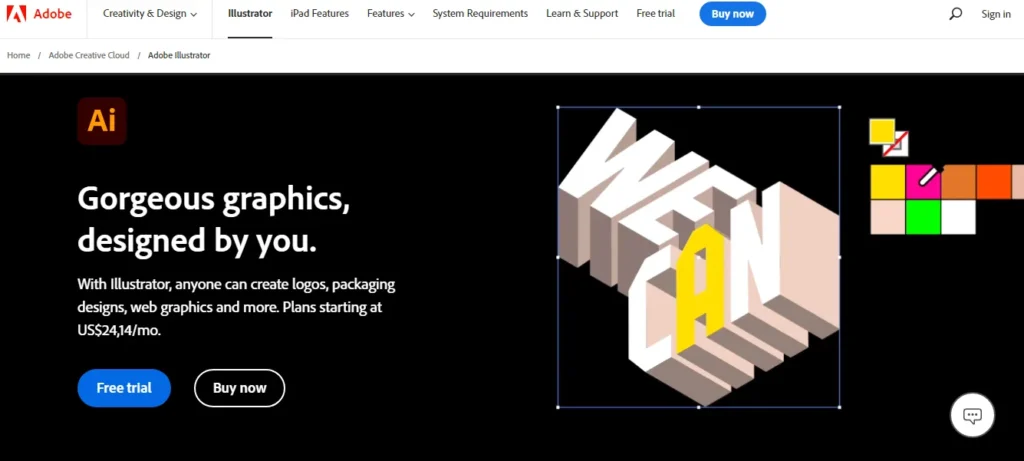Select the bright green color swatch
Viewport: 1024px width, 461px height.
pos(923,217)
